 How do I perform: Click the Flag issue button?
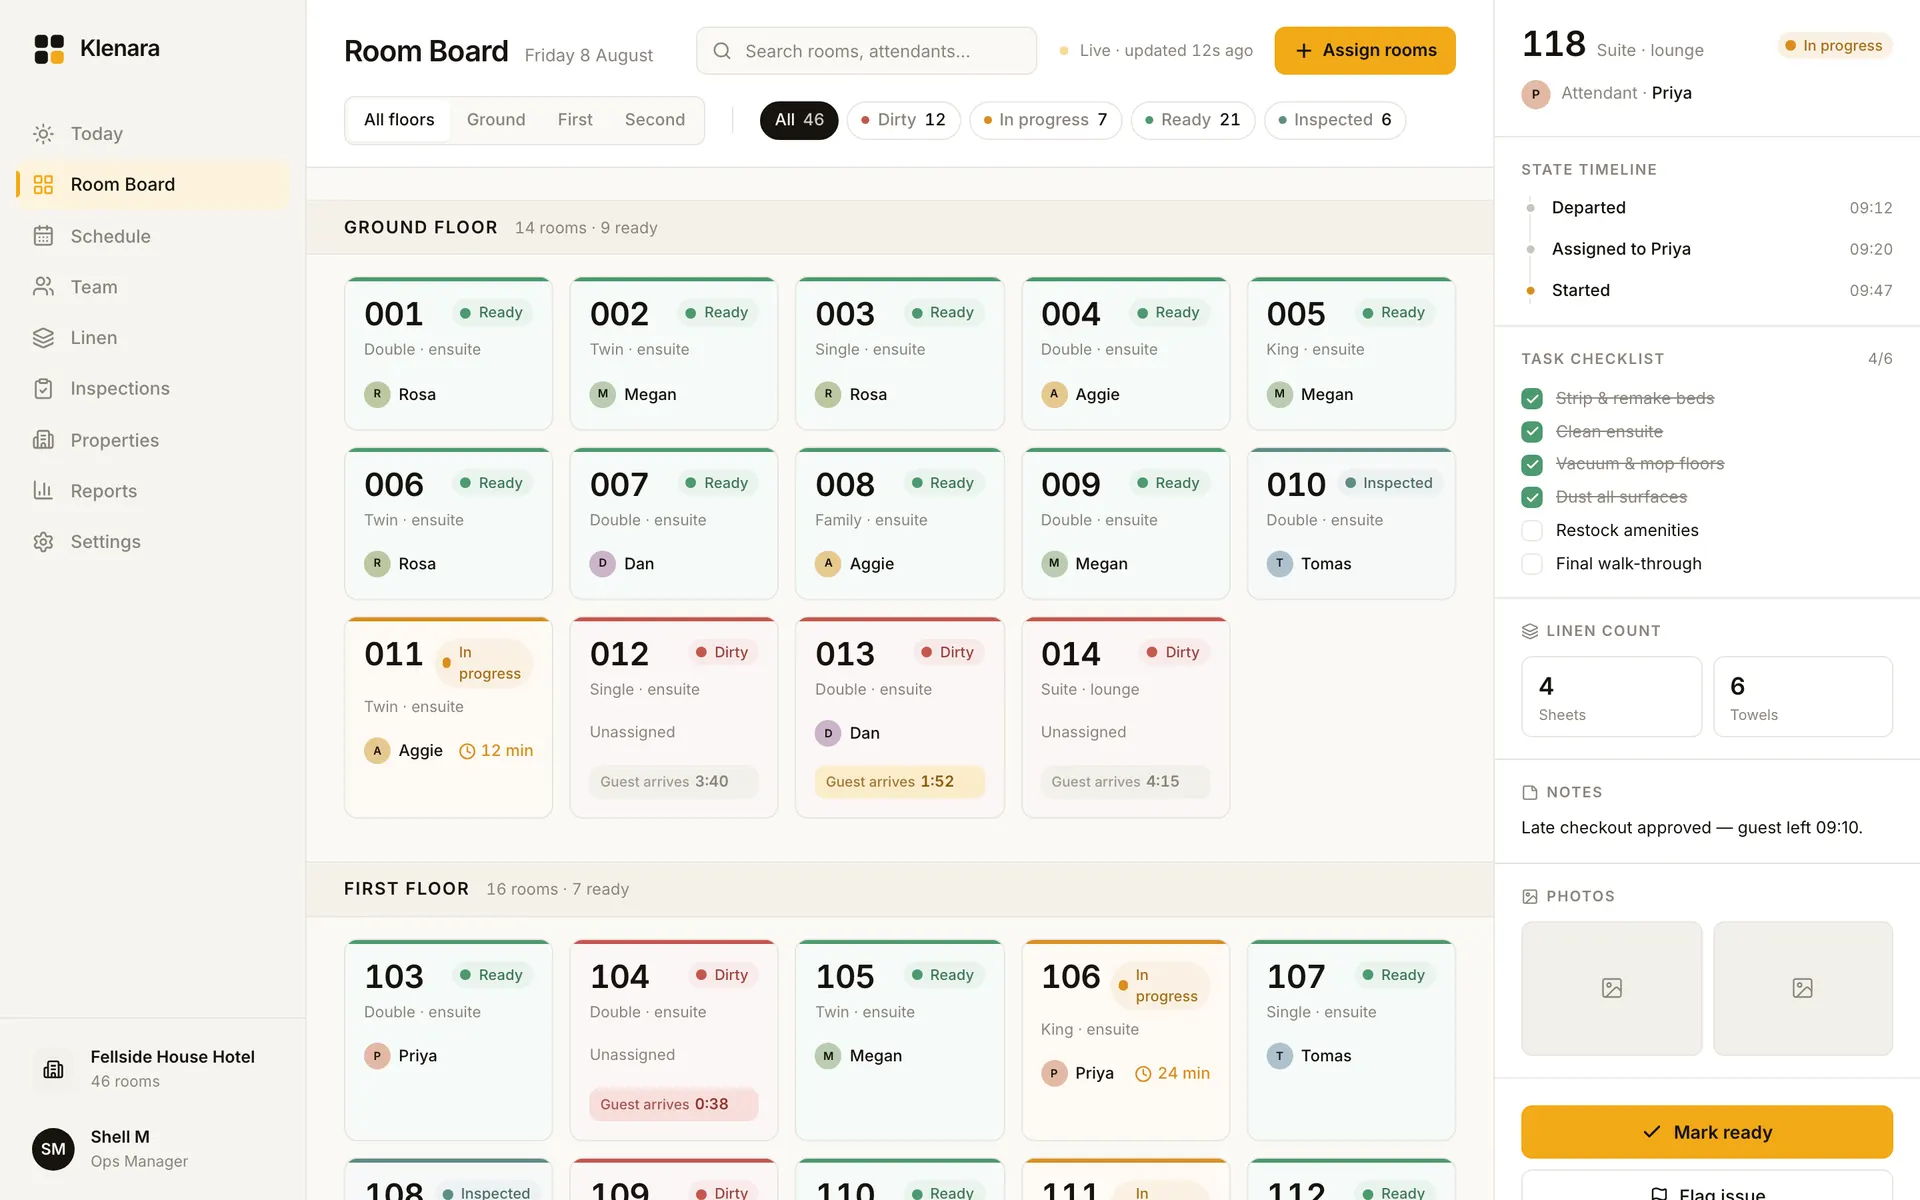point(1707,1187)
